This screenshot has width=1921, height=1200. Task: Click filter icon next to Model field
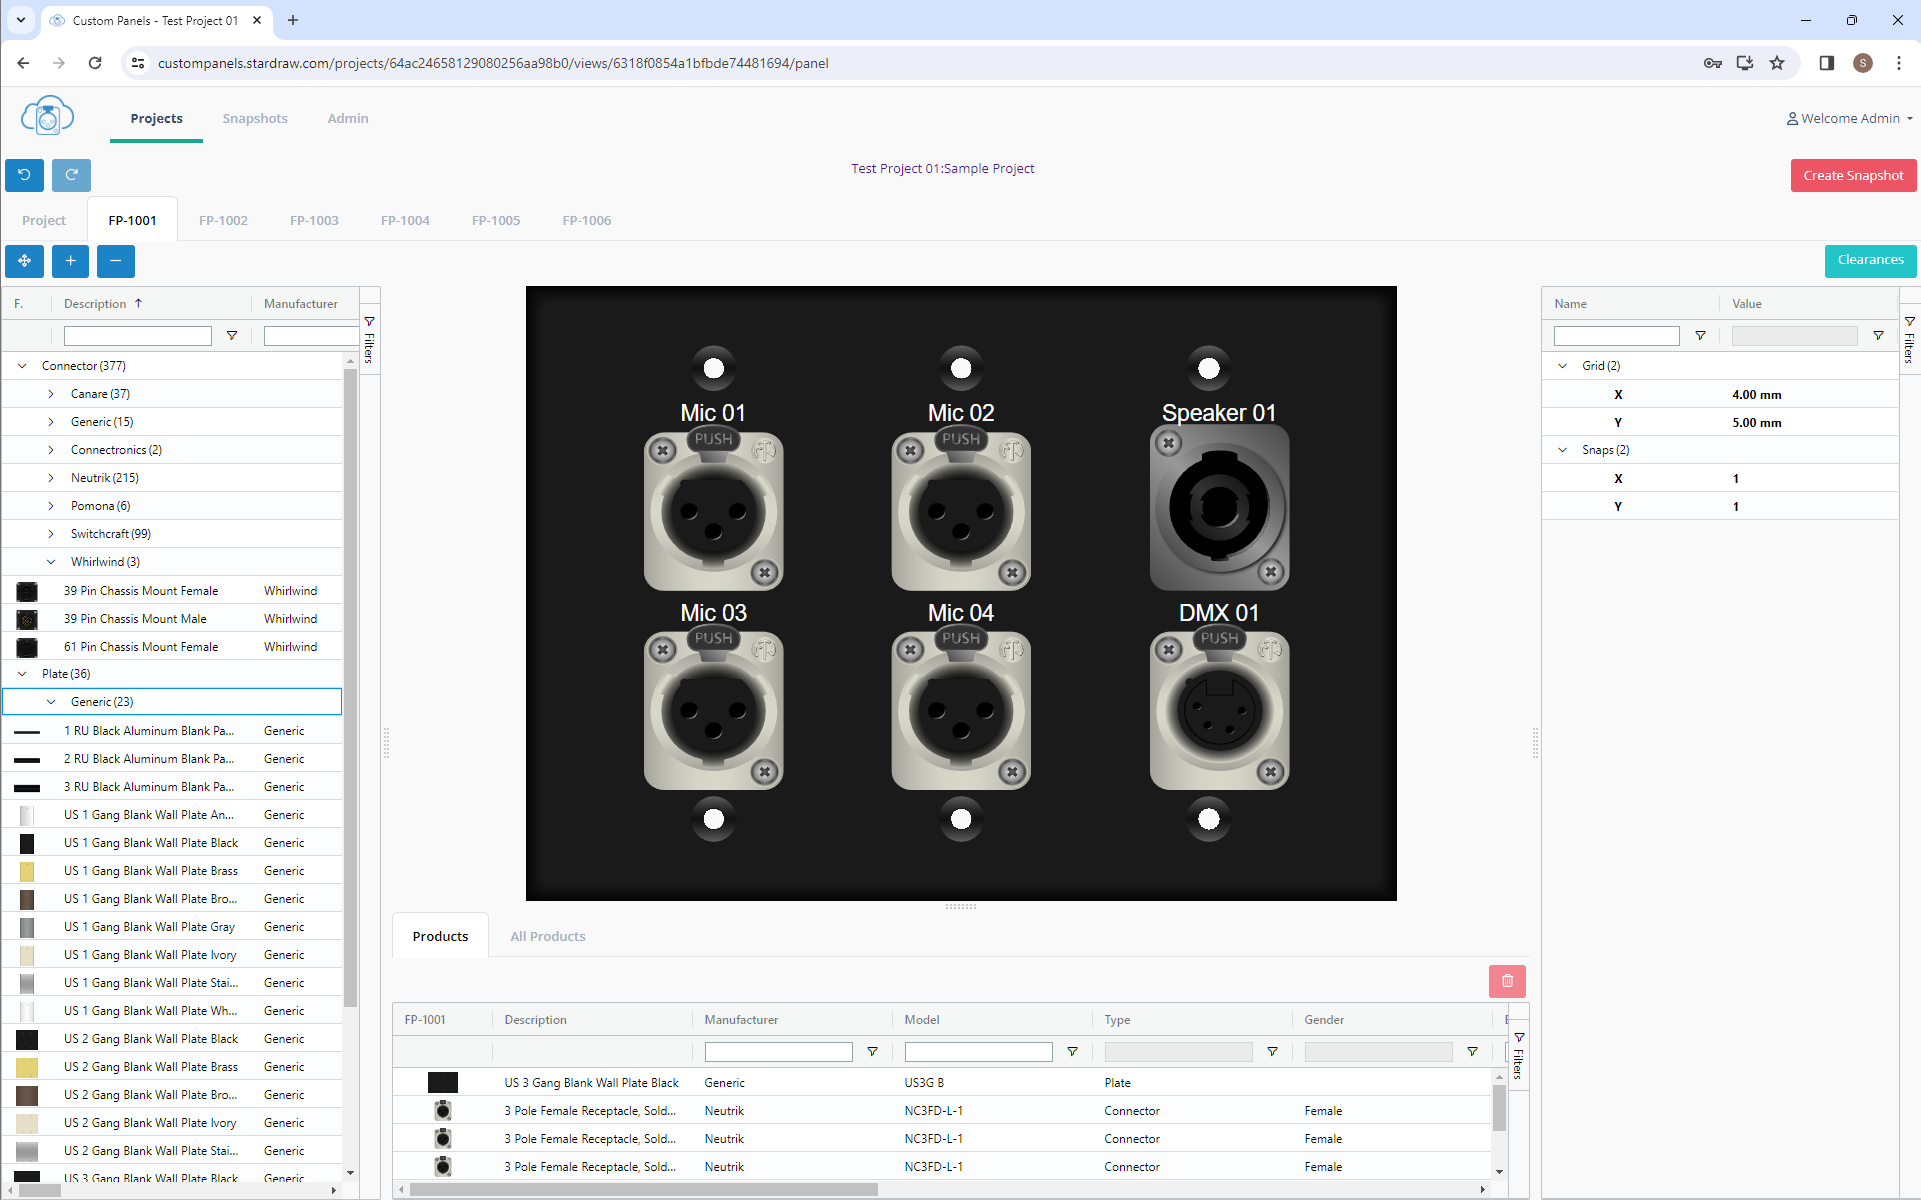click(x=1072, y=1052)
